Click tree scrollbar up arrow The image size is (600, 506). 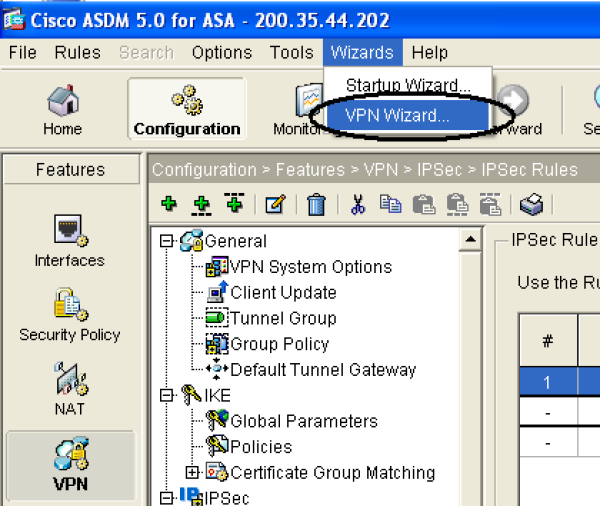(x=471, y=240)
